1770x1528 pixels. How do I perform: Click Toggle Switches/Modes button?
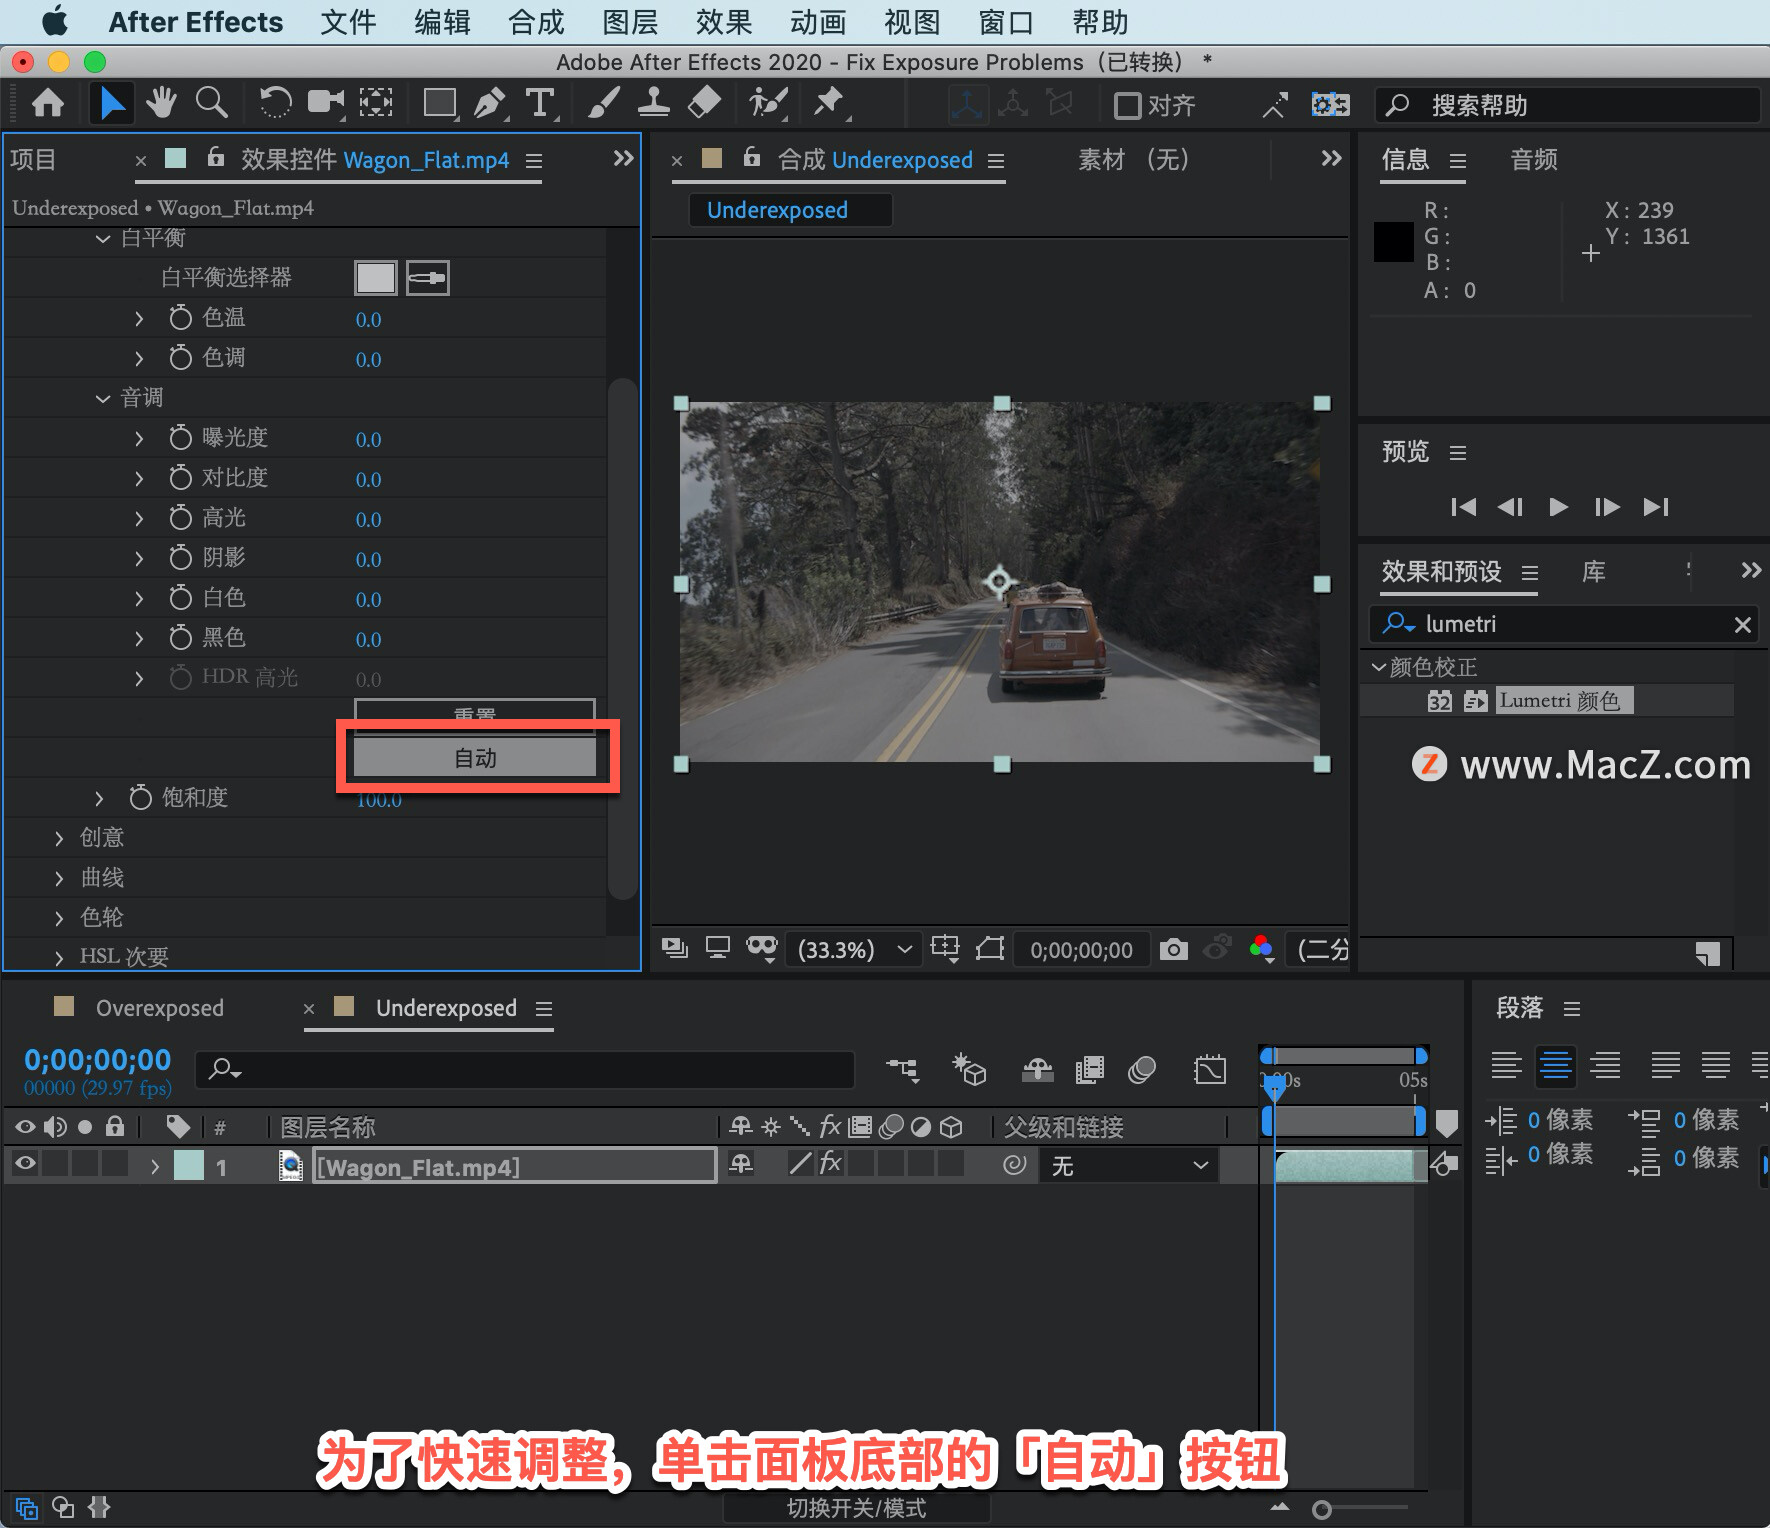(x=856, y=1508)
